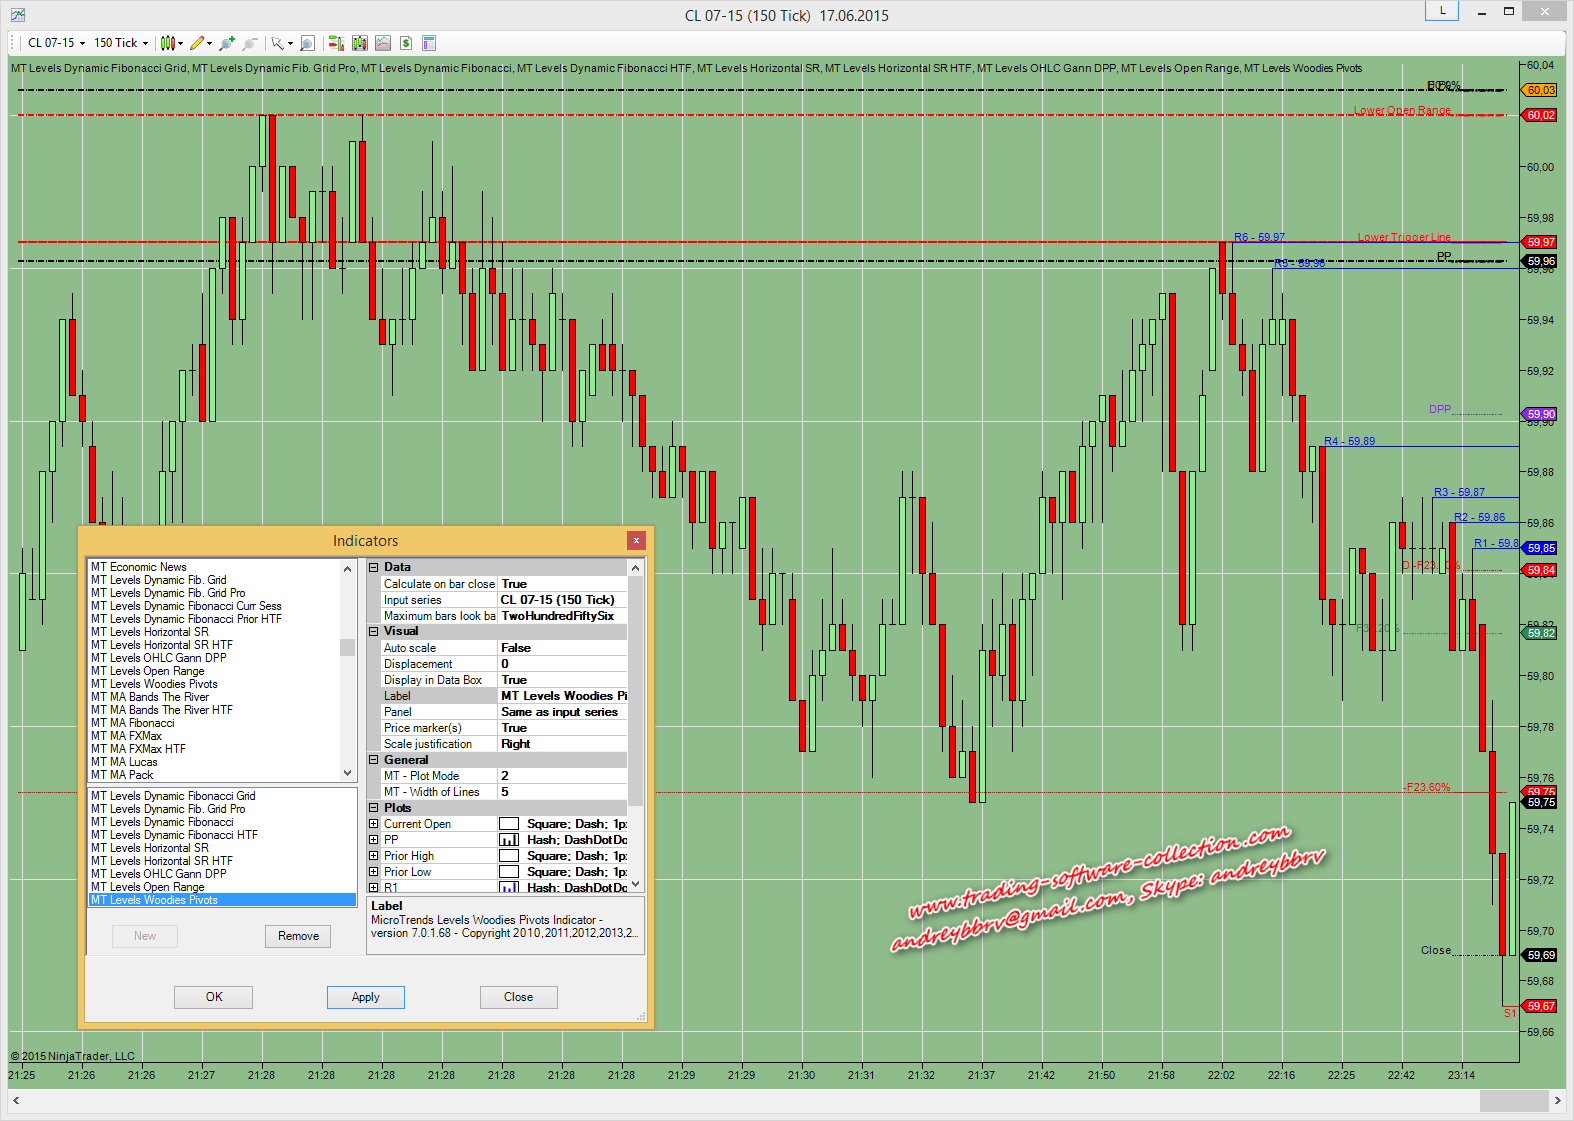The image size is (1574, 1121).
Task: Collapse the Visual property section
Action: (374, 632)
